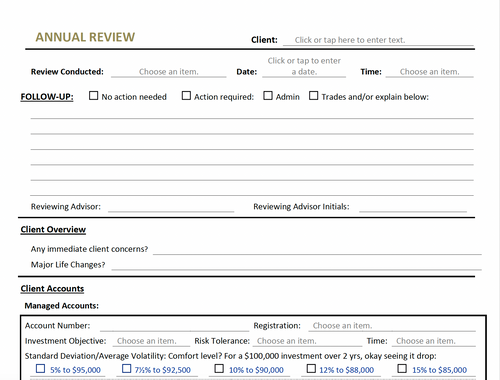Screen dimensions: 500x380
Task: Open the Registration dropdown
Action: click(392, 326)
